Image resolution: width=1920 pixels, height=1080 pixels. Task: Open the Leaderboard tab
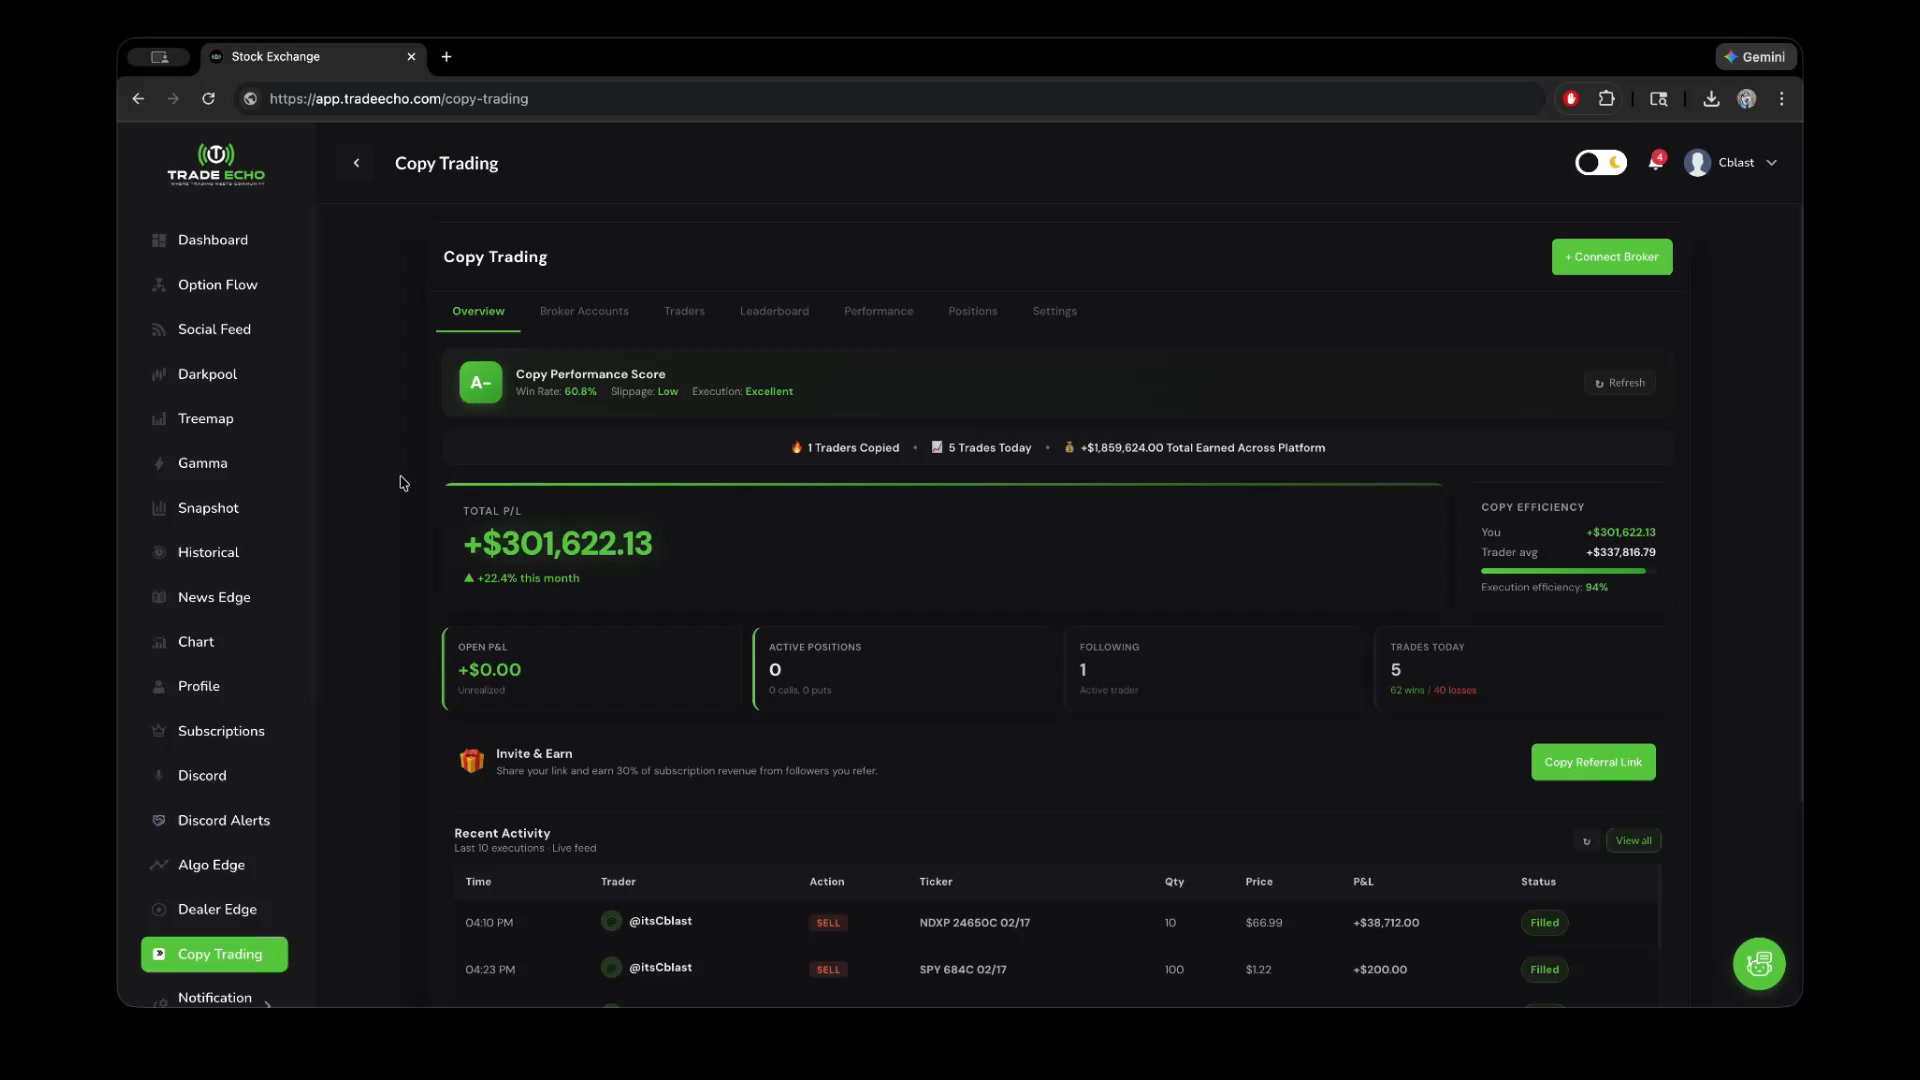tap(774, 311)
